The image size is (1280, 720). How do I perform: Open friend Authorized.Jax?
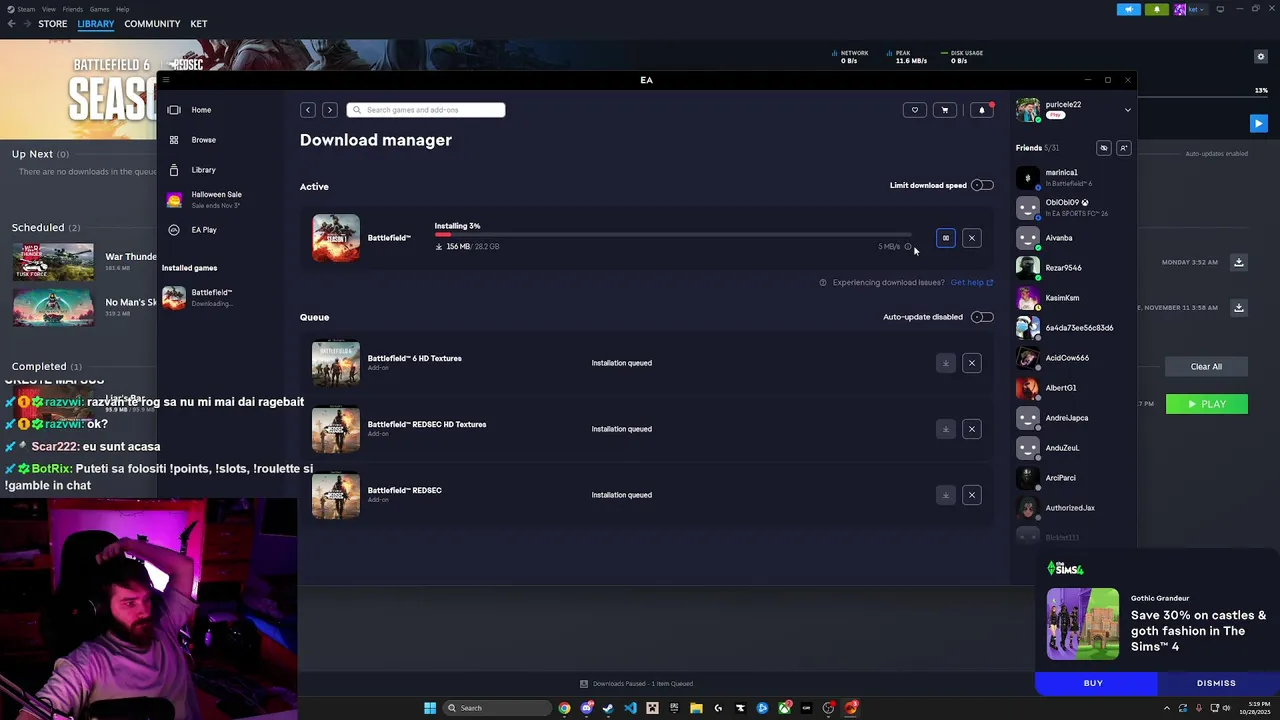tap(1070, 508)
